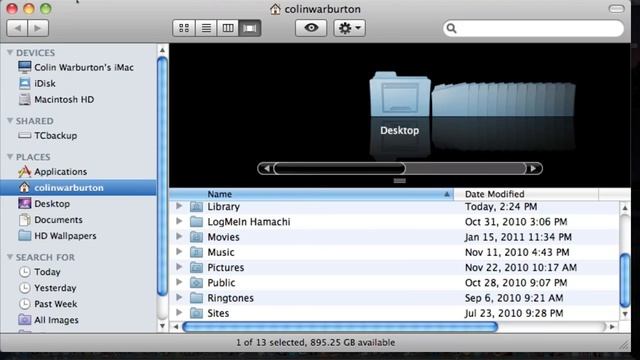Select the Music folder icon

click(196, 252)
